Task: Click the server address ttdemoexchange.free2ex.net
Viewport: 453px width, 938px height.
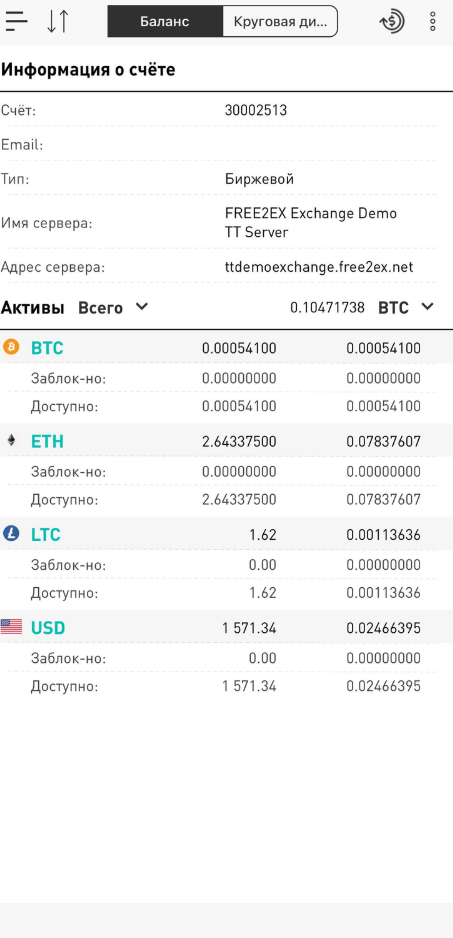Action: 319,267
